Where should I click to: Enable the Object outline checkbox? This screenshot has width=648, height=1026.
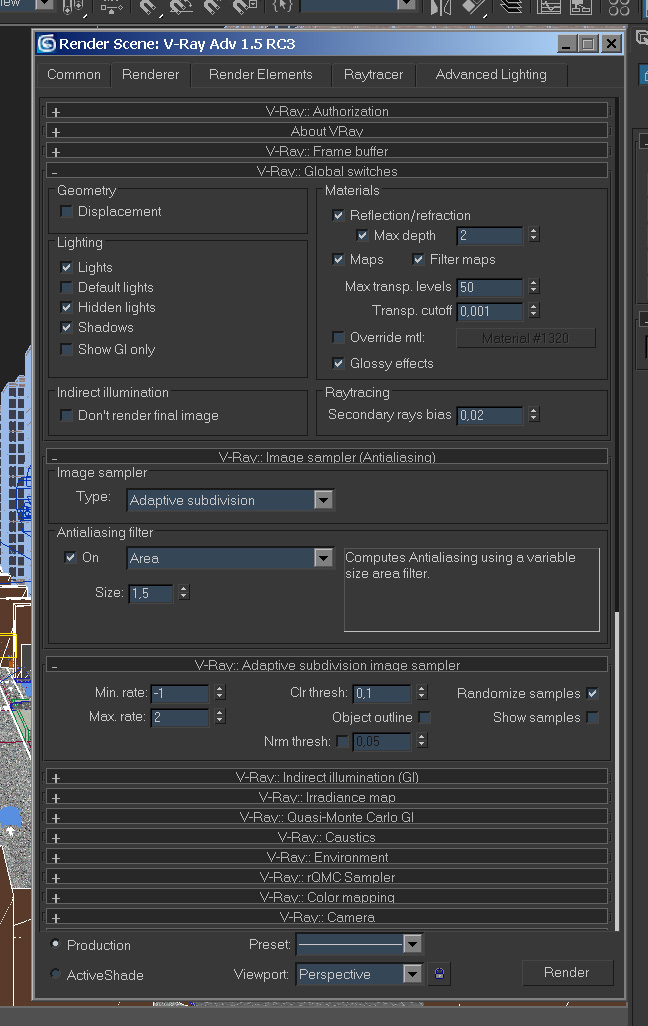(424, 717)
